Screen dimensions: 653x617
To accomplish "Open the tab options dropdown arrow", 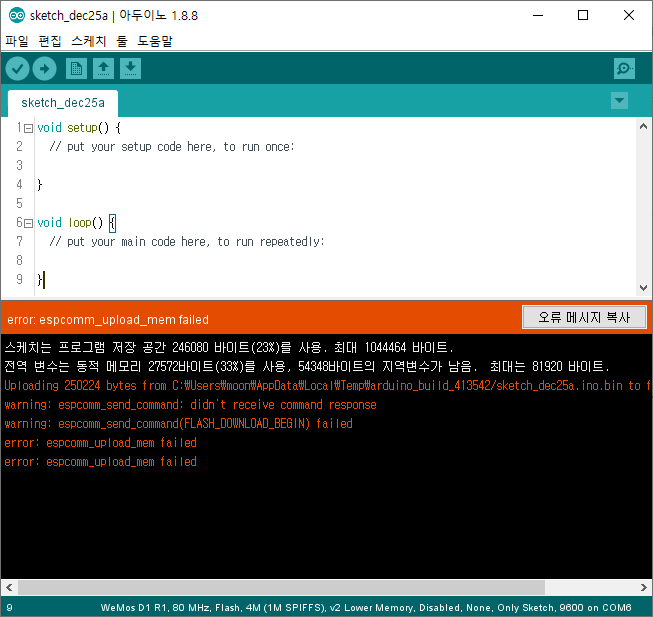I will click(619, 101).
